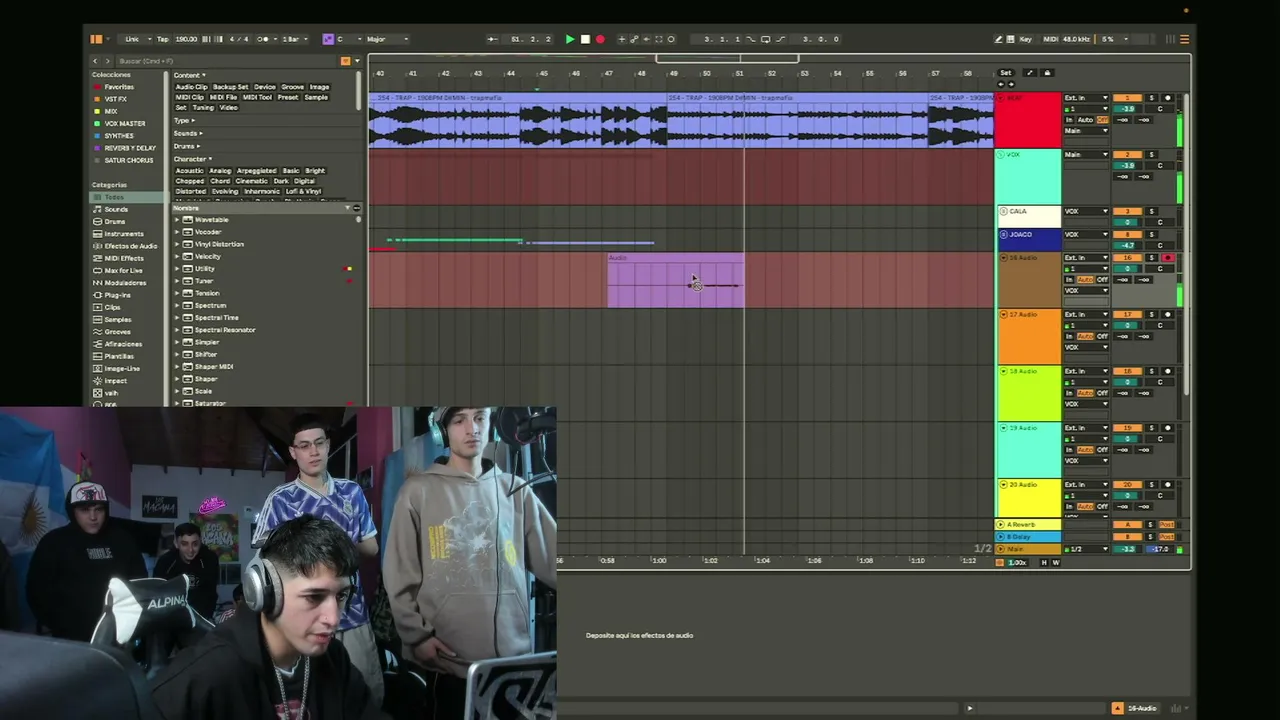Toggle the Key mapping mode button
The width and height of the screenshot is (1280, 720).
point(1025,39)
